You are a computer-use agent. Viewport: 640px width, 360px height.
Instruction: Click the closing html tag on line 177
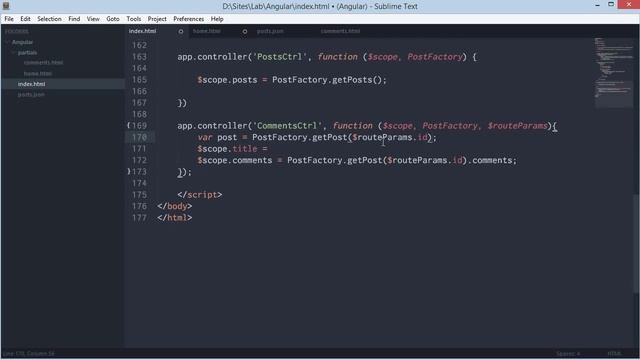(175, 218)
